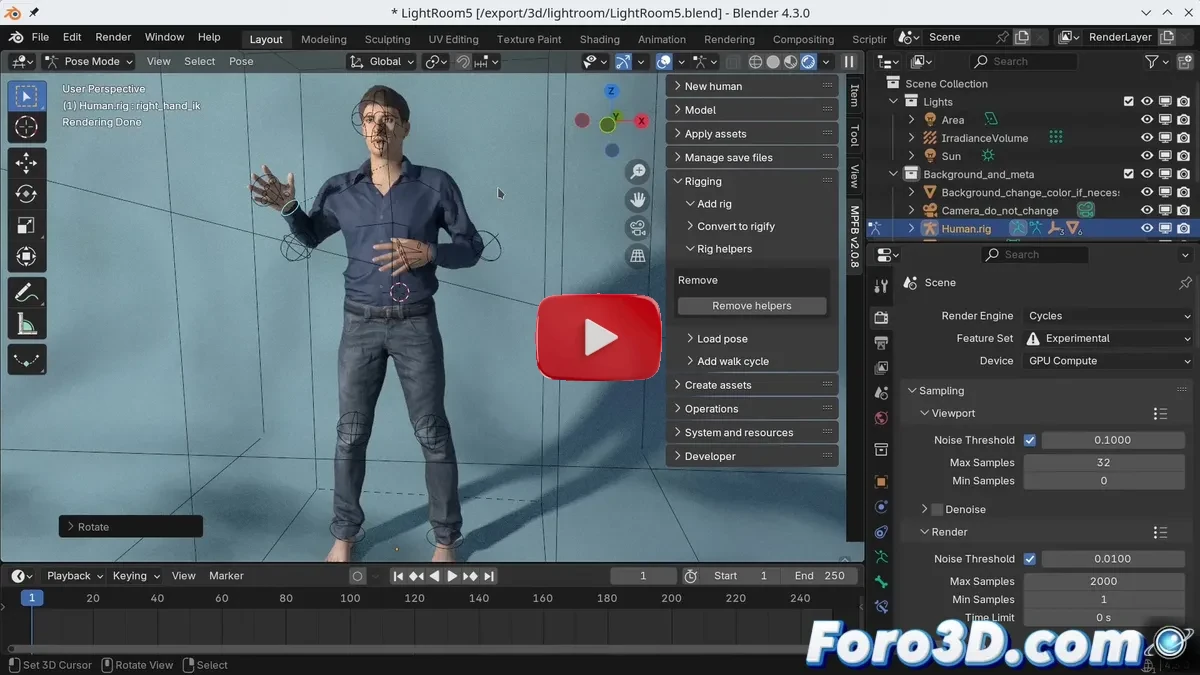Viewport: 1200px width, 675px height.
Task: Open the Output properties tab
Action: point(880,343)
